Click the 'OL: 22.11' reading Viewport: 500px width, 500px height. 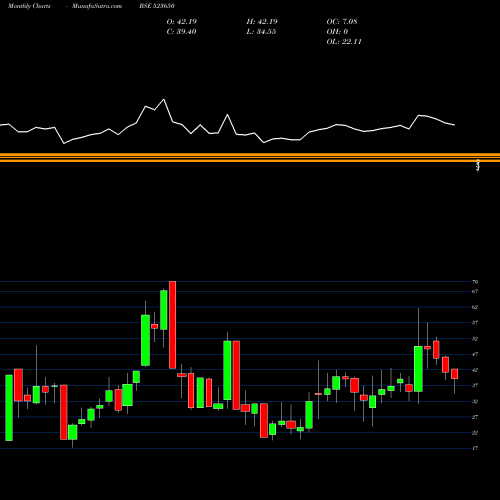click(344, 42)
